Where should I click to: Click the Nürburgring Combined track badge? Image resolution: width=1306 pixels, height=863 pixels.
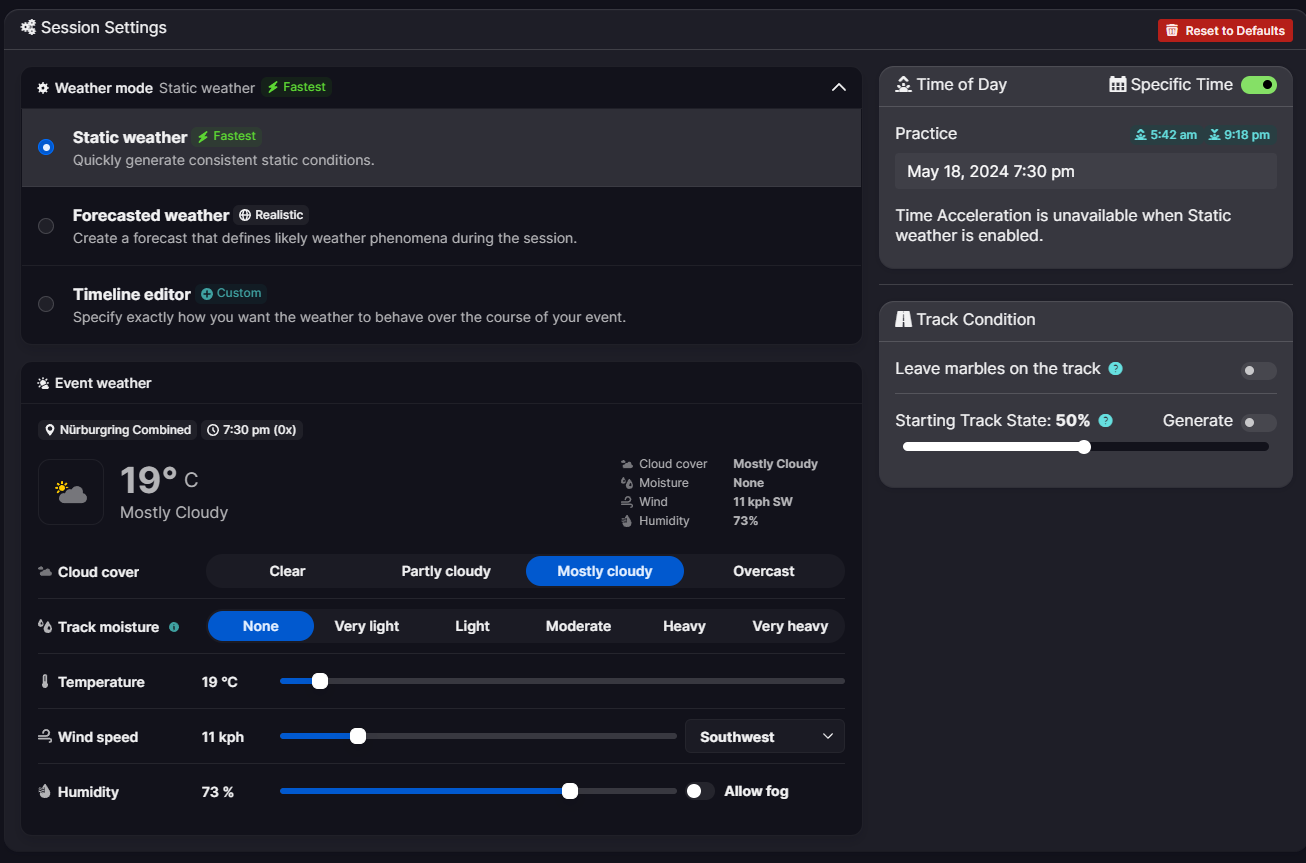tap(117, 430)
